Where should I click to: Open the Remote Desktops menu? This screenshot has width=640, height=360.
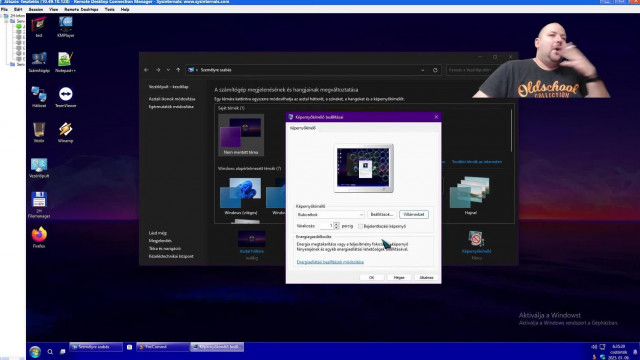81,9
